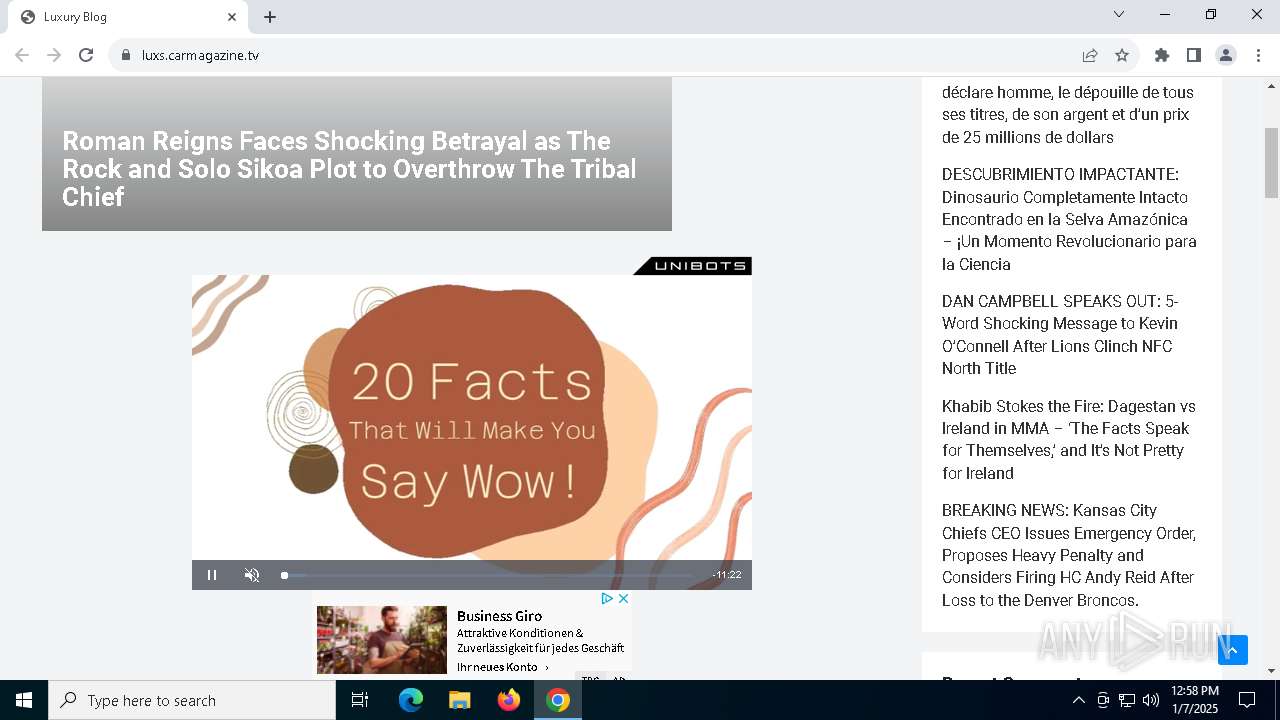Open Roman Reigns betrayal article headline
Viewport: 1280px width, 720px height.
(349, 169)
